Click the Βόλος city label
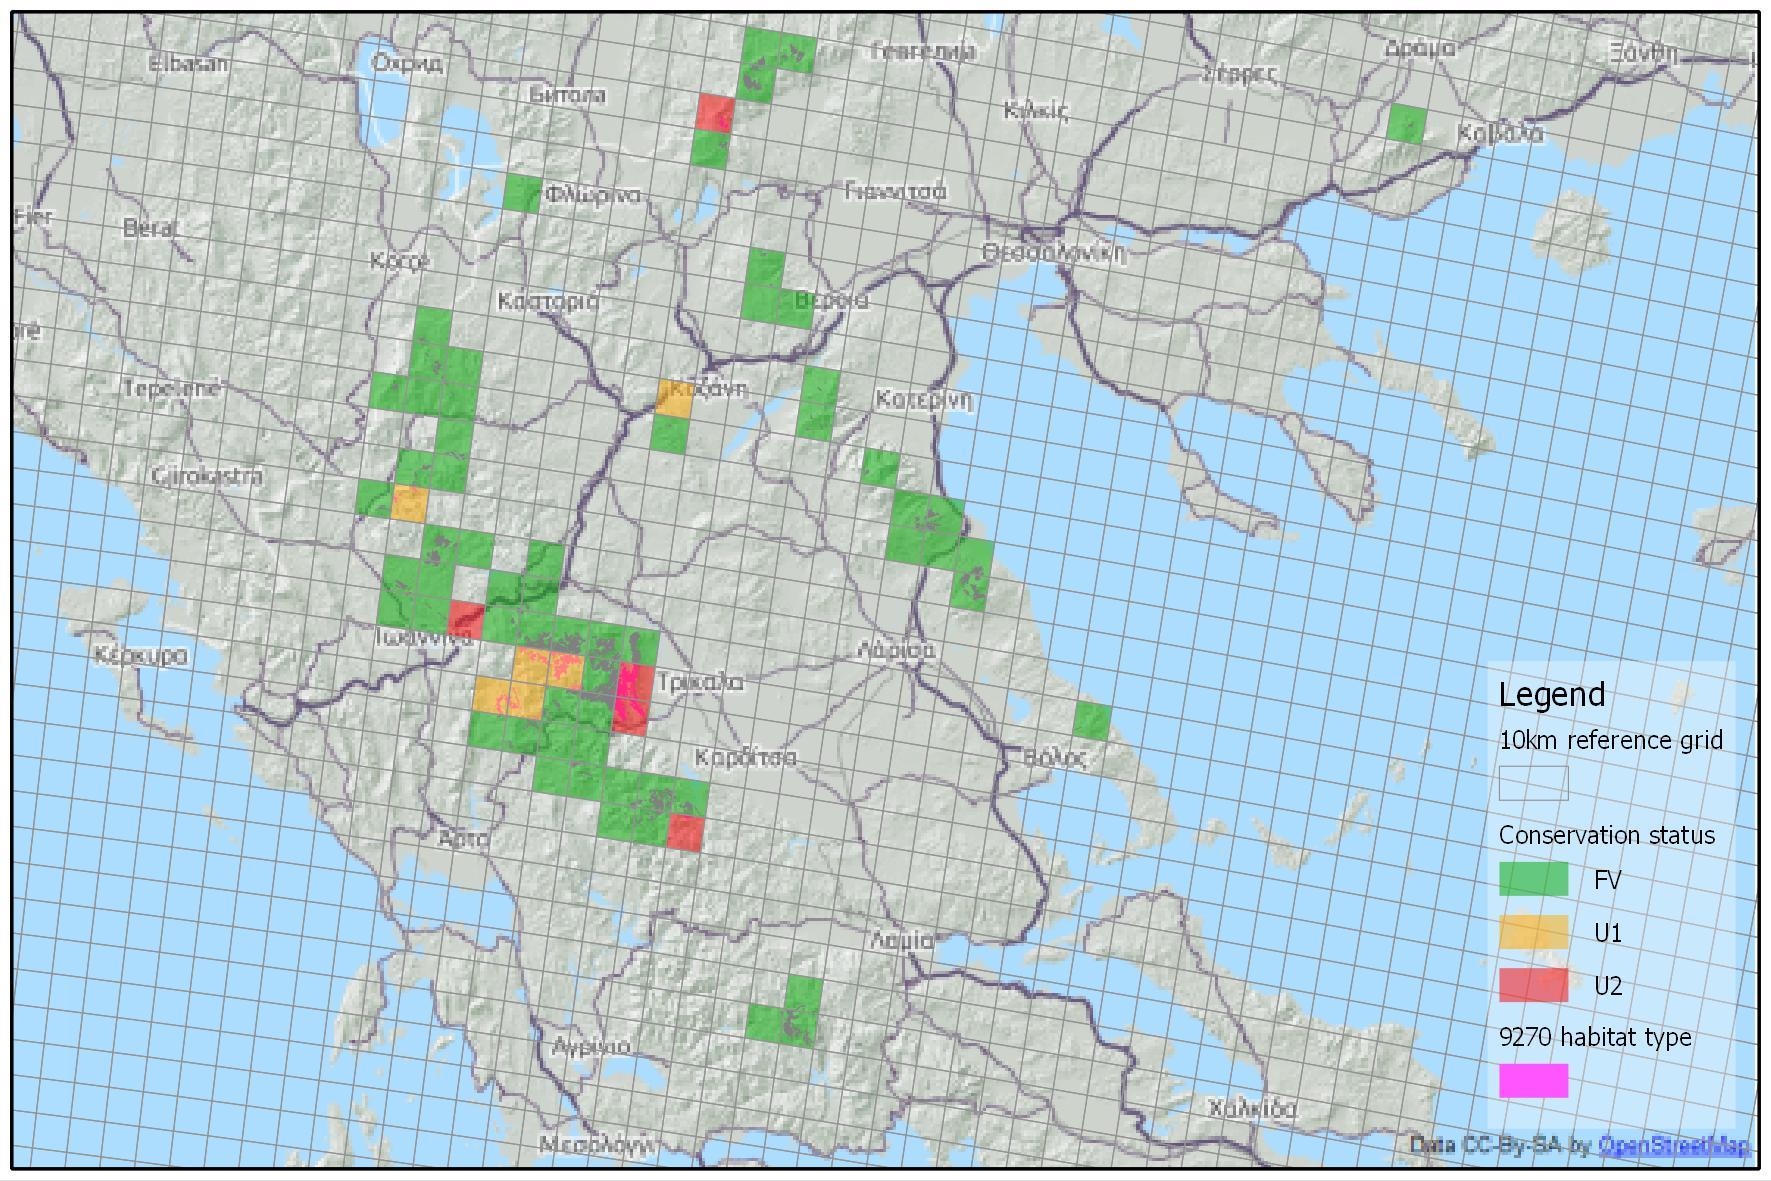Image resolution: width=1771 pixels, height=1181 pixels. click(x=1055, y=758)
